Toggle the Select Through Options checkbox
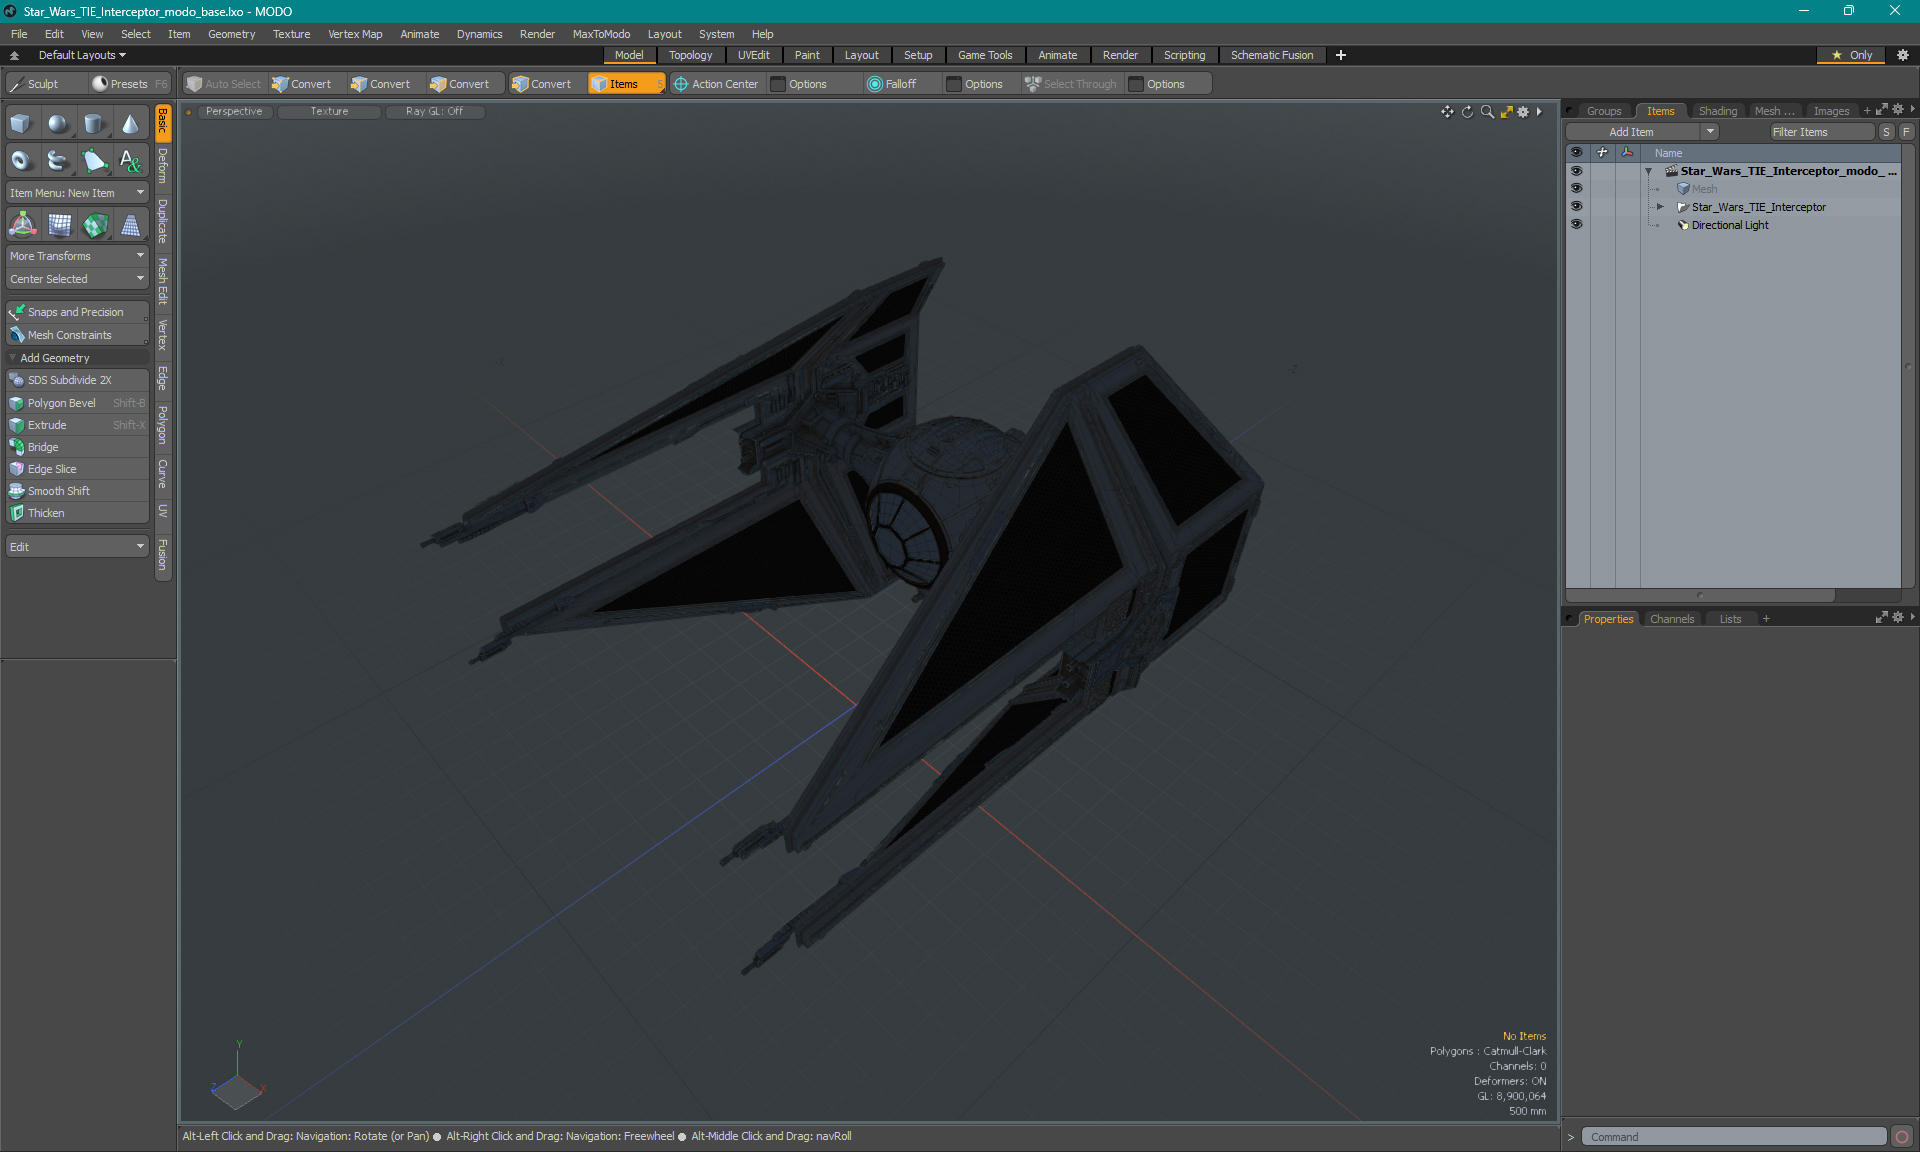Screen dimensions: 1920x1152 pos(1136,84)
